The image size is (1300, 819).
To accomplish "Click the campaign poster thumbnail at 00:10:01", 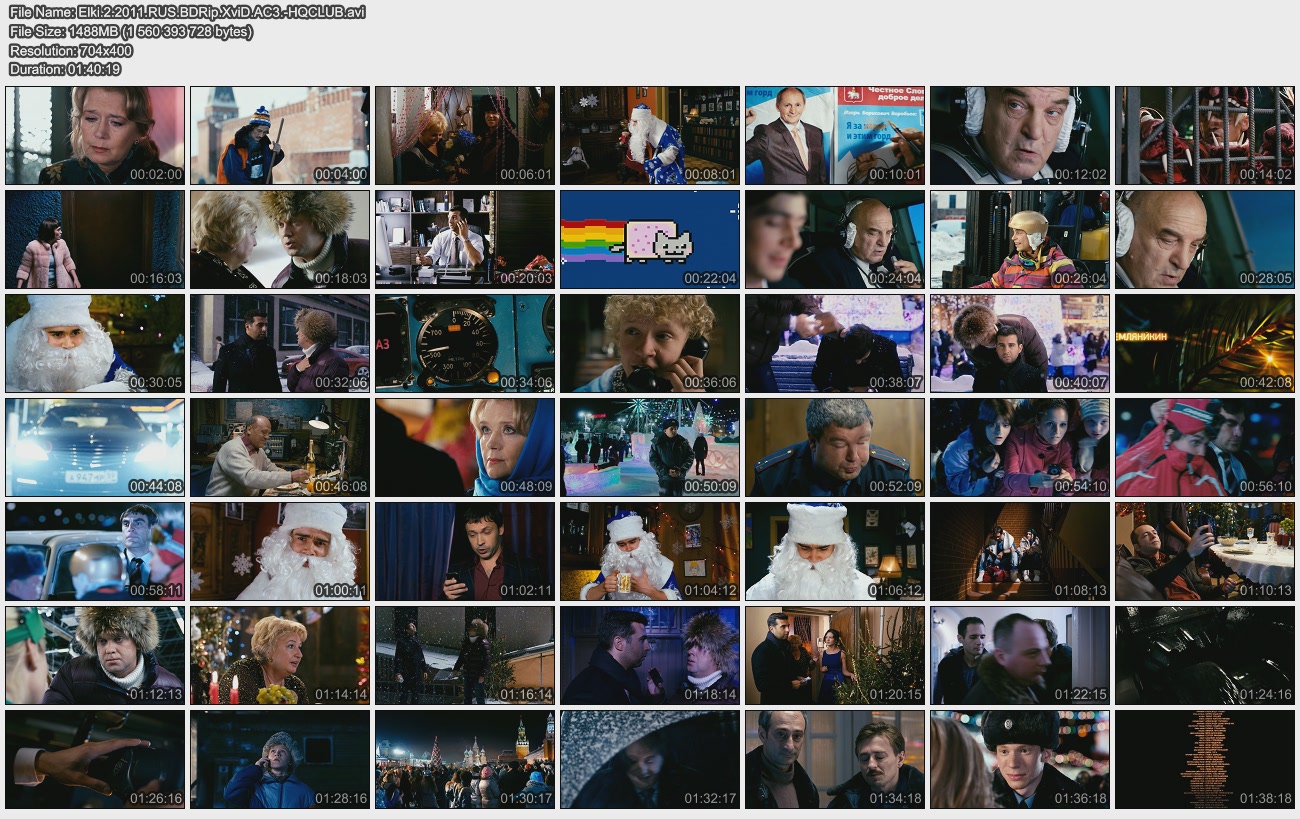I will point(835,136).
